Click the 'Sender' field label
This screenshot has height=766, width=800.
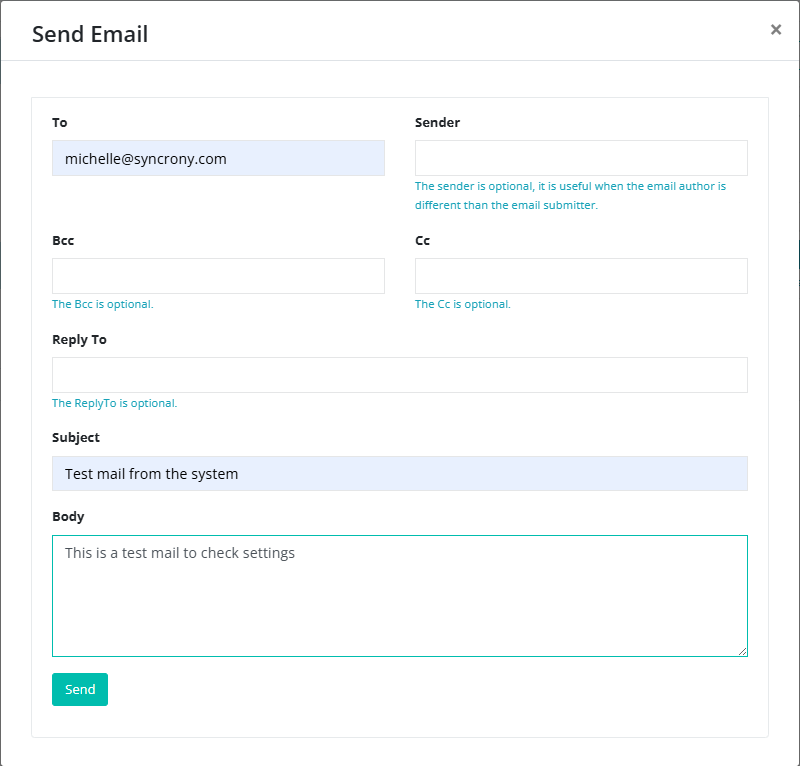pos(437,123)
